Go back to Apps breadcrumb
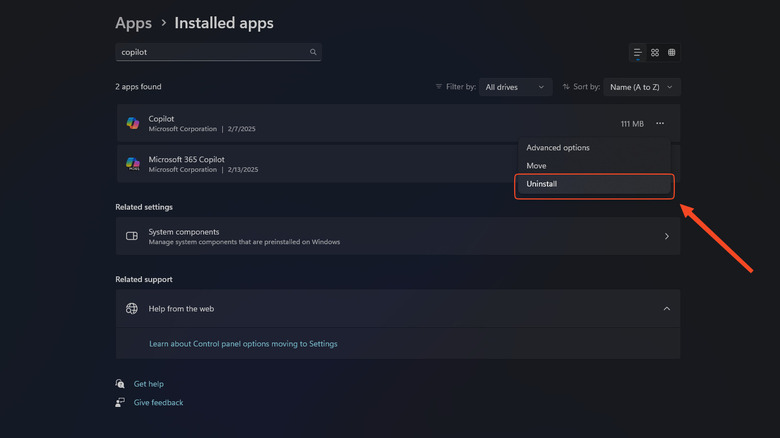Image resolution: width=780 pixels, height=438 pixels. [133, 23]
